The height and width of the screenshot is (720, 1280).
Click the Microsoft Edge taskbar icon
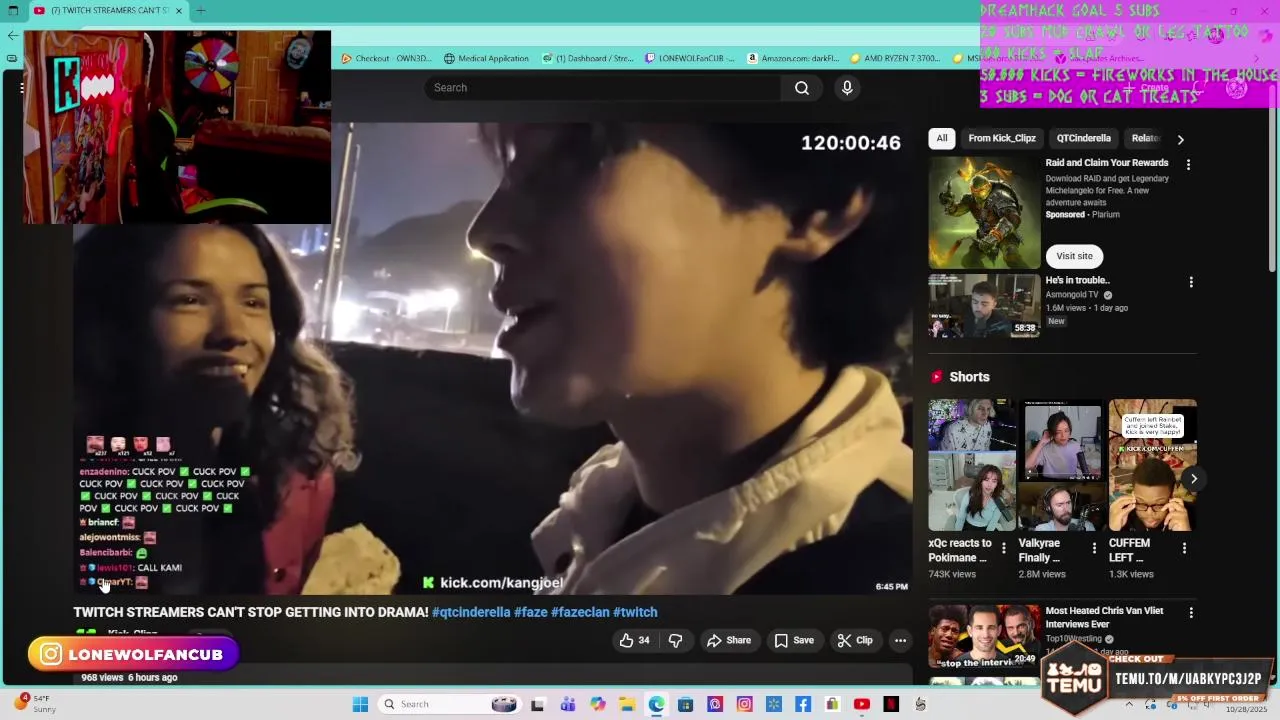[656, 704]
